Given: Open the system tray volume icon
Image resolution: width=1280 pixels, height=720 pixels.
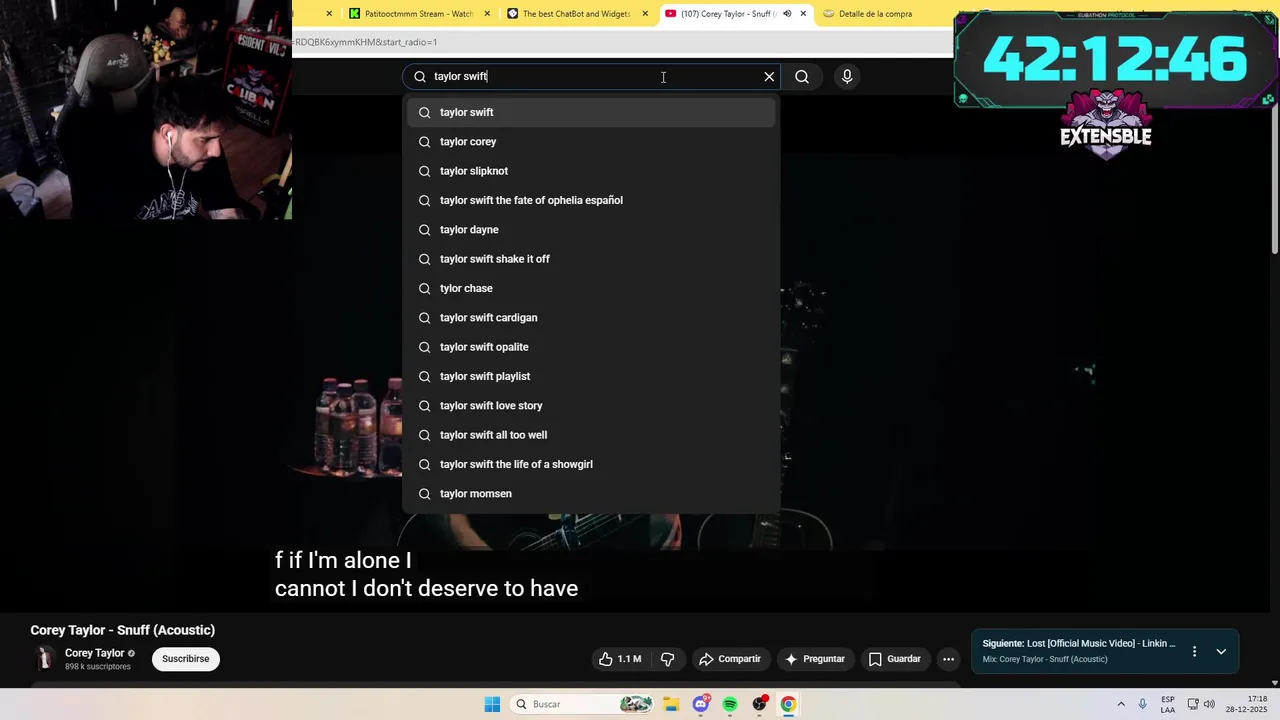Looking at the screenshot, I should tap(1211, 704).
